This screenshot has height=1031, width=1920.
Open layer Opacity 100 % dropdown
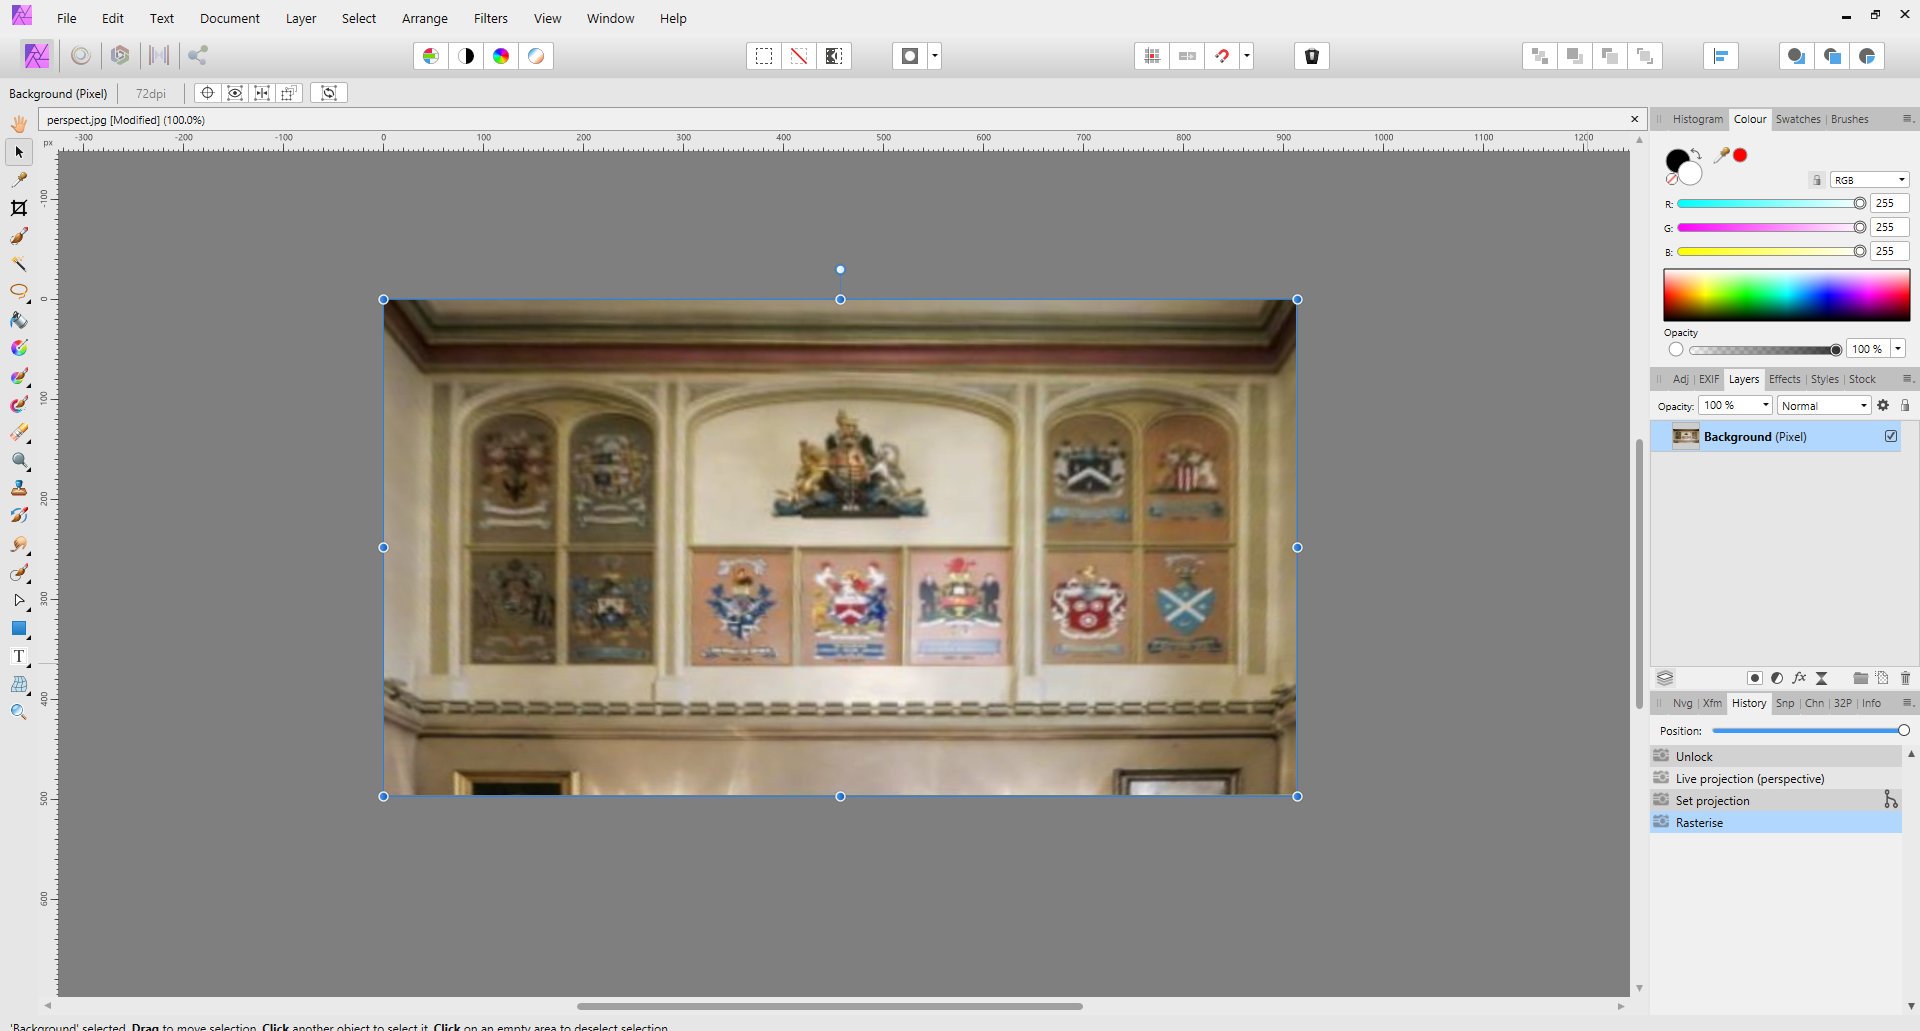tap(1766, 405)
